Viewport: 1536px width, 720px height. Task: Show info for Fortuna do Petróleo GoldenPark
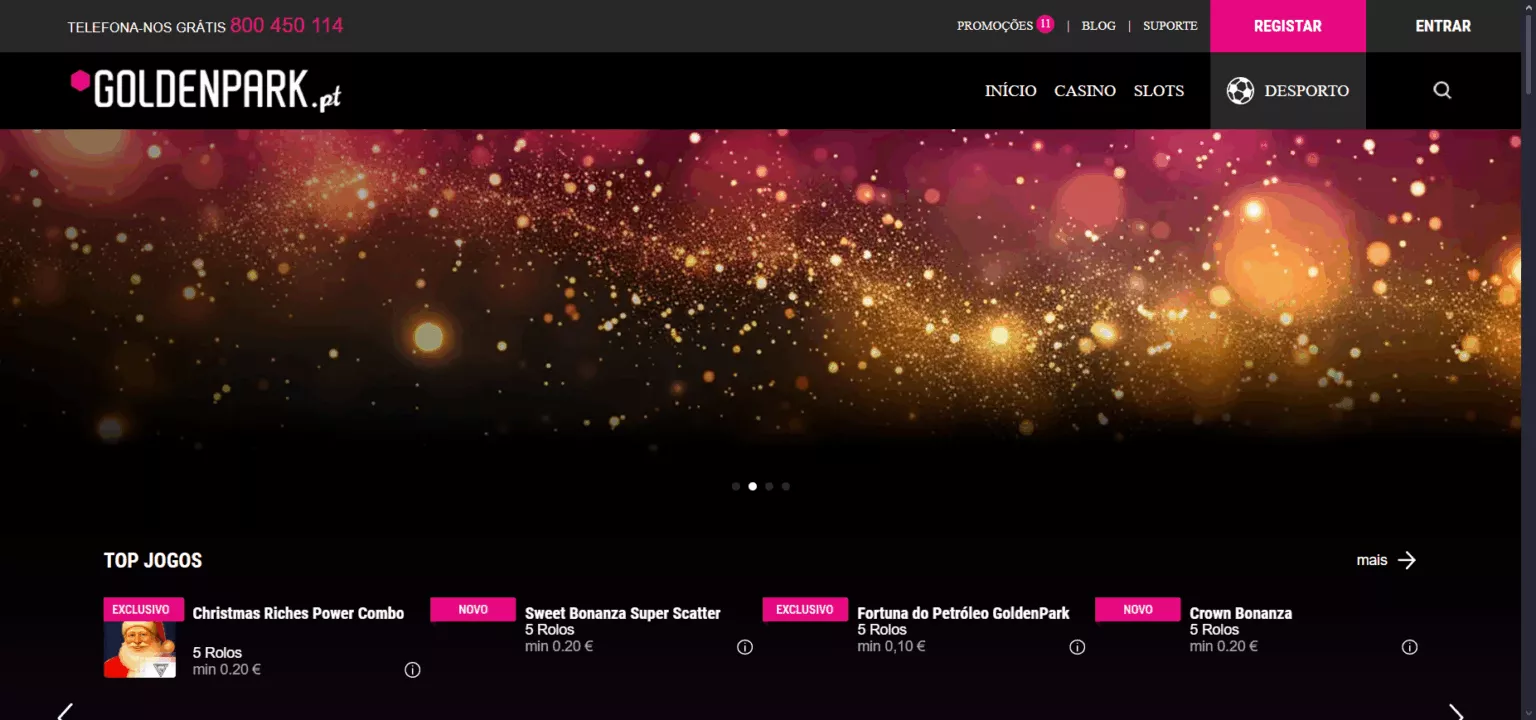(x=1077, y=647)
